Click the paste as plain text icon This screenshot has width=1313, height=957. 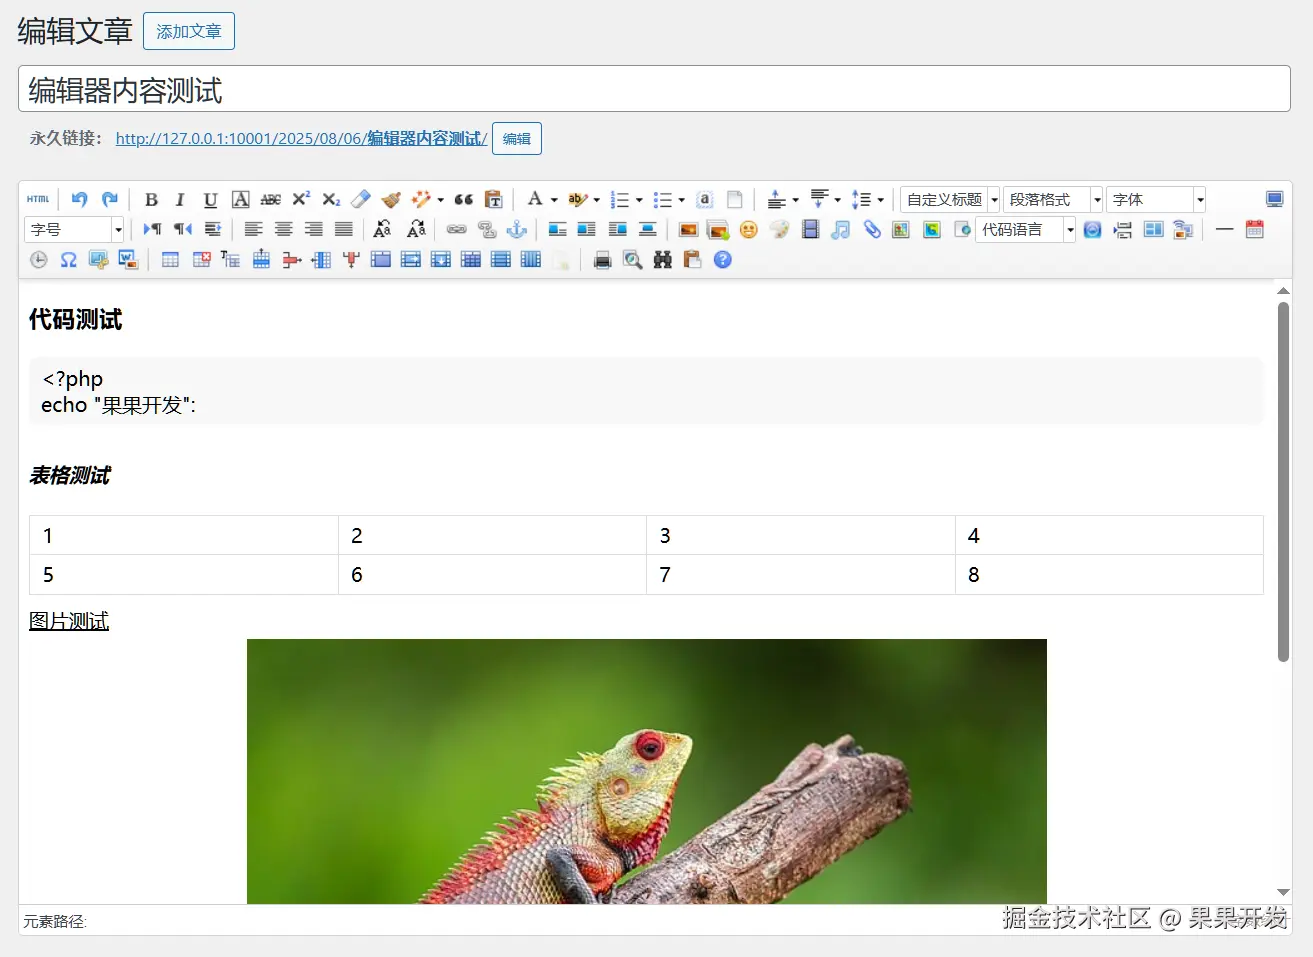(x=494, y=200)
